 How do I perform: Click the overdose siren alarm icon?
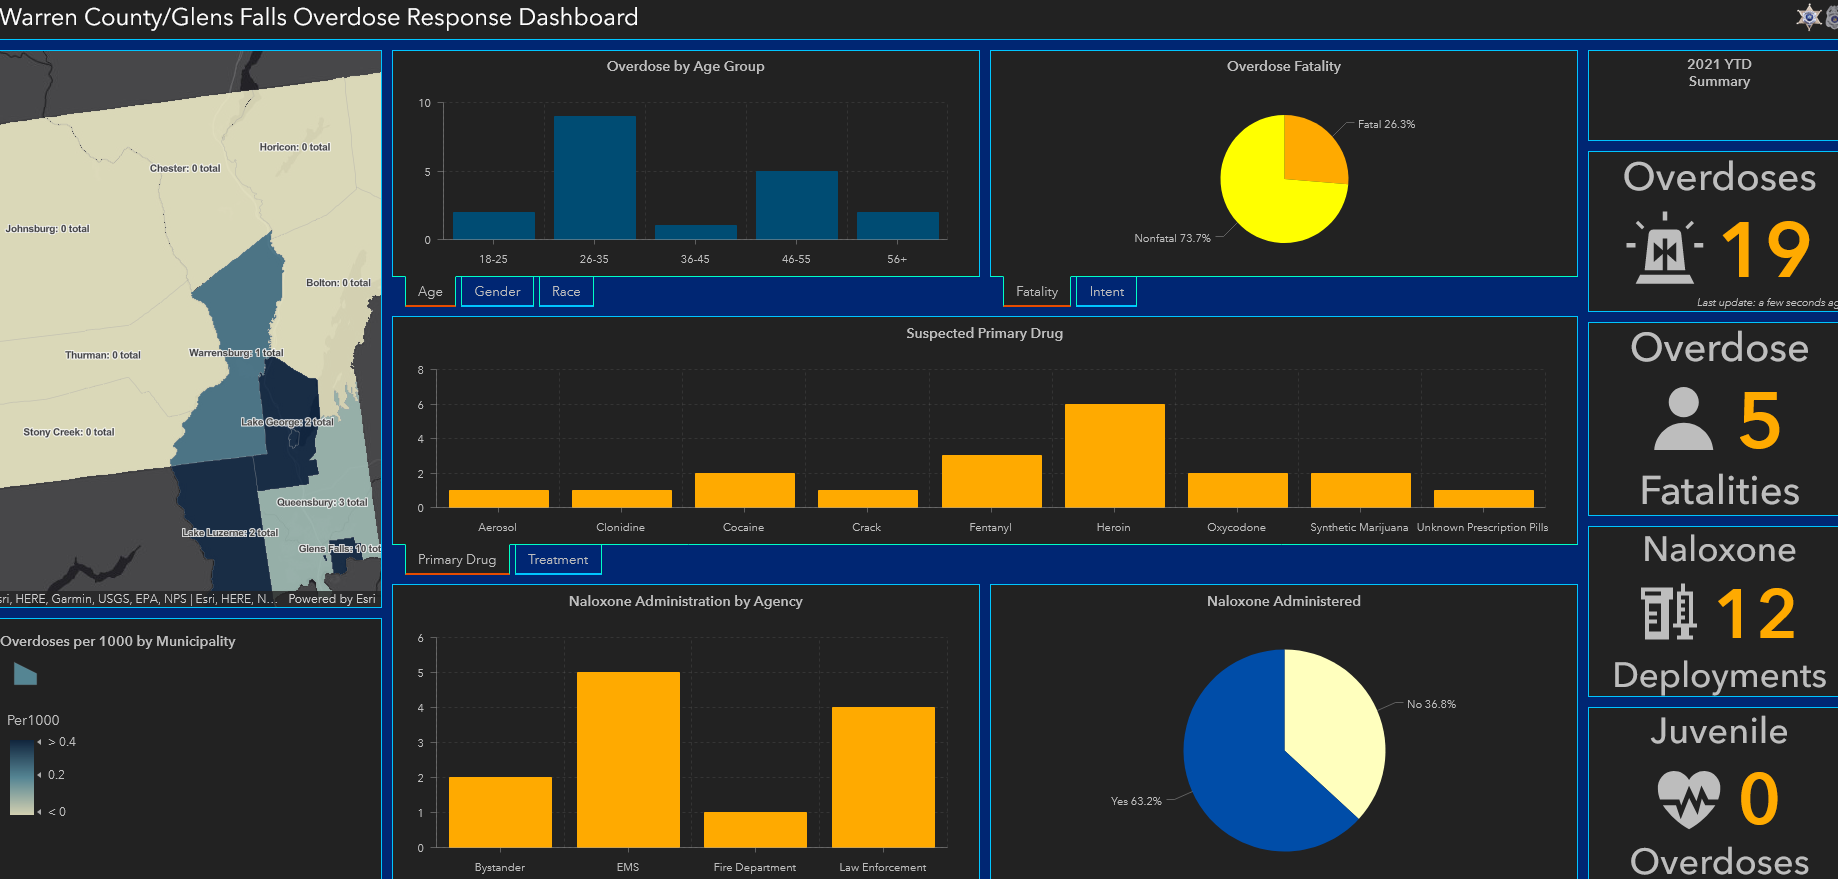click(1665, 247)
